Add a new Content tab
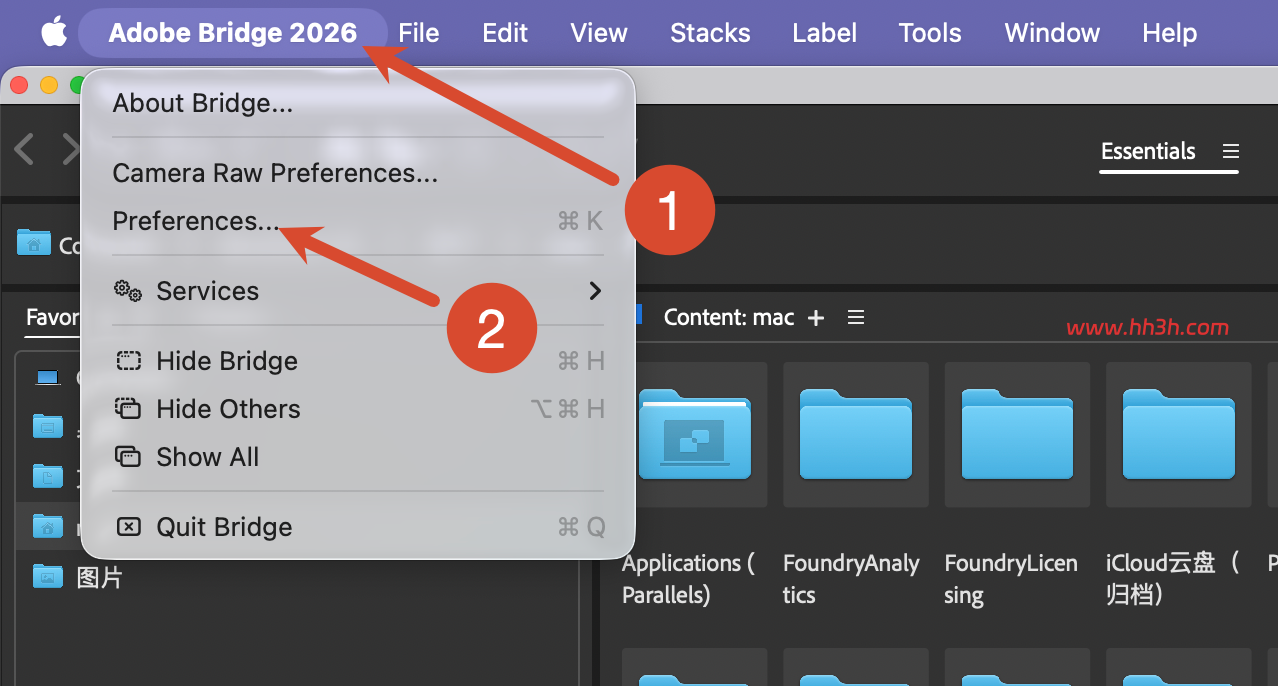Viewport: 1278px width, 686px height. [x=816, y=318]
